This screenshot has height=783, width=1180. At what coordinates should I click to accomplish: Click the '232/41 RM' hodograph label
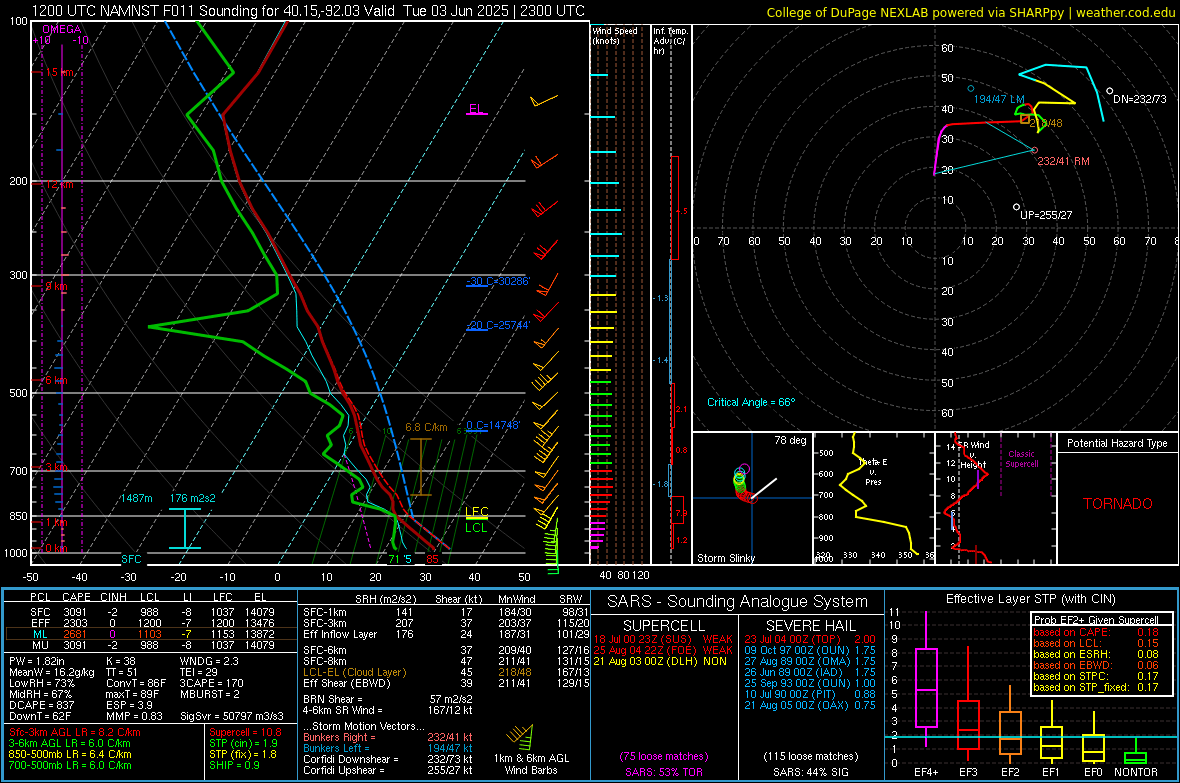1063,161
